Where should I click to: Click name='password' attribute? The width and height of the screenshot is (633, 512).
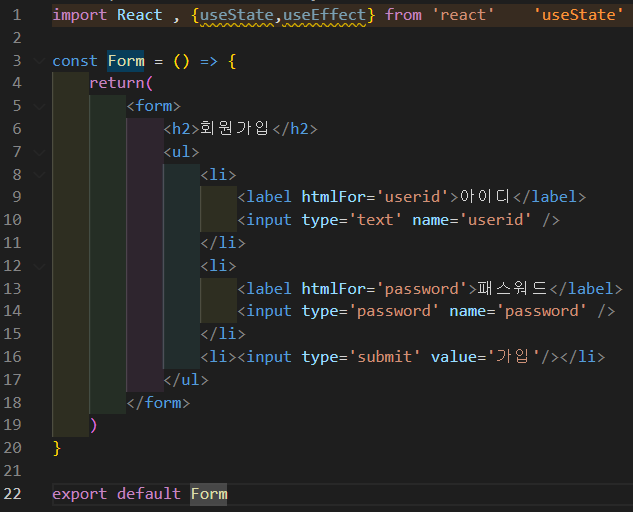click(518, 311)
